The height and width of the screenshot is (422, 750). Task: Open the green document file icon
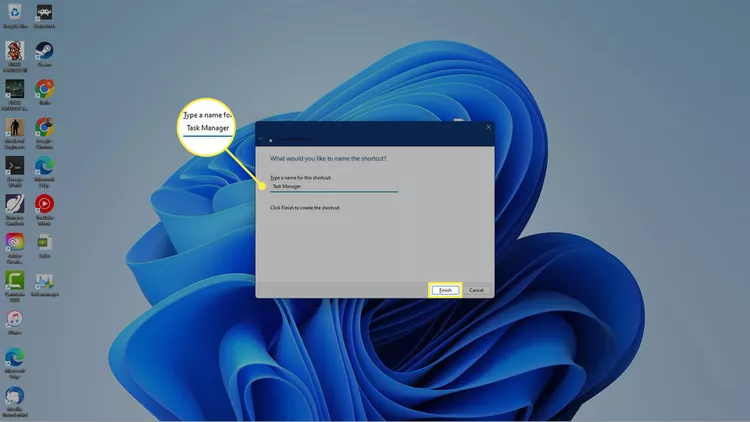[x=44, y=246]
